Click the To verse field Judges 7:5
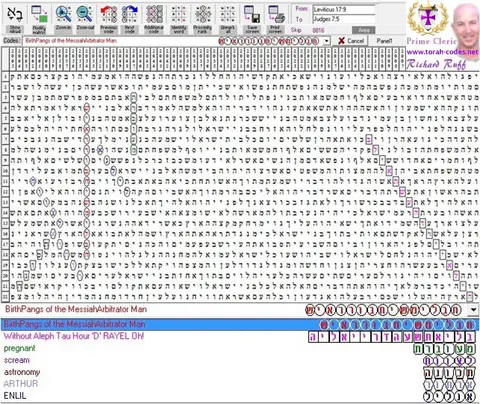The width and height of the screenshot is (480, 404). pyautogui.click(x=344, y=19)
